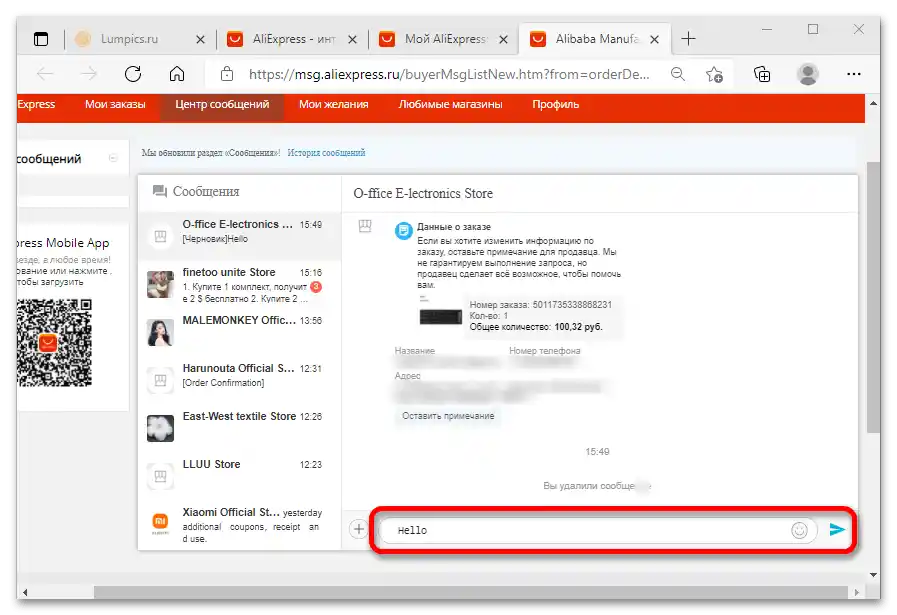The height and width of the screenshot is (615, 897).
Task: Switch to the Мой AliExpress tab
Action: tap(446, 39)
